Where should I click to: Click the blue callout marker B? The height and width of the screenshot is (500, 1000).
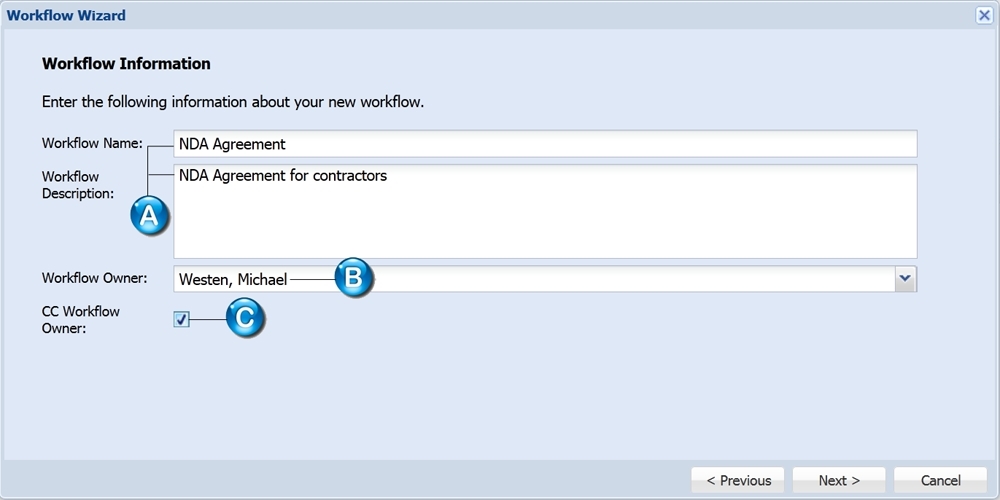[354, 277]
